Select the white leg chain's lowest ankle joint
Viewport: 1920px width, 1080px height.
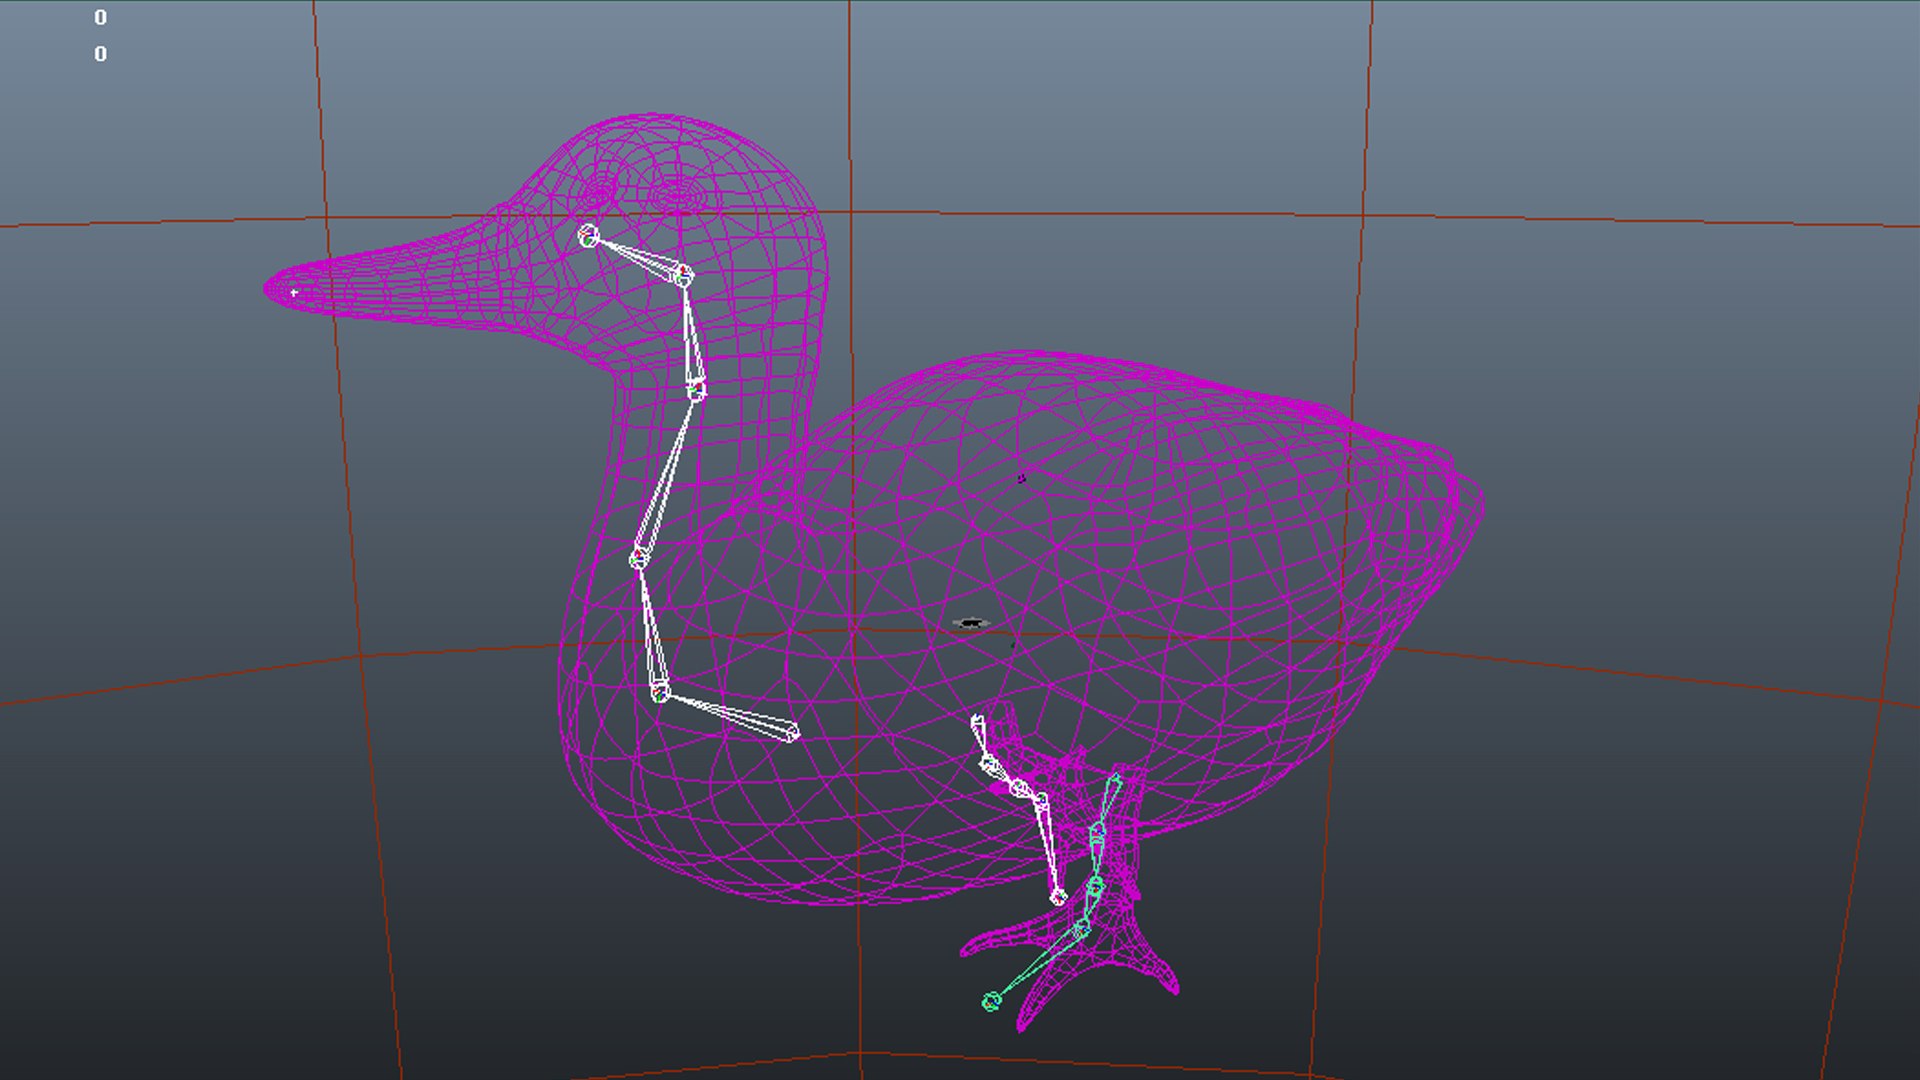tap(1058, 898)
